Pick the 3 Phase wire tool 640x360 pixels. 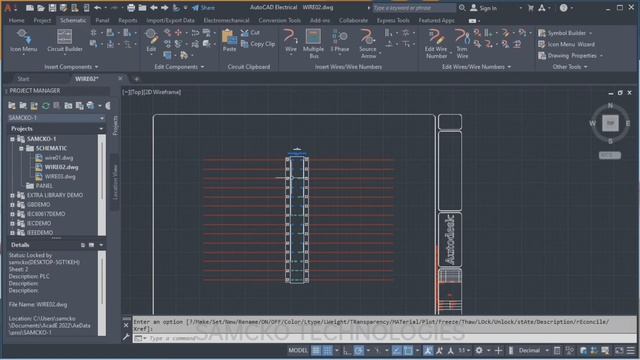tap(340, 41)
